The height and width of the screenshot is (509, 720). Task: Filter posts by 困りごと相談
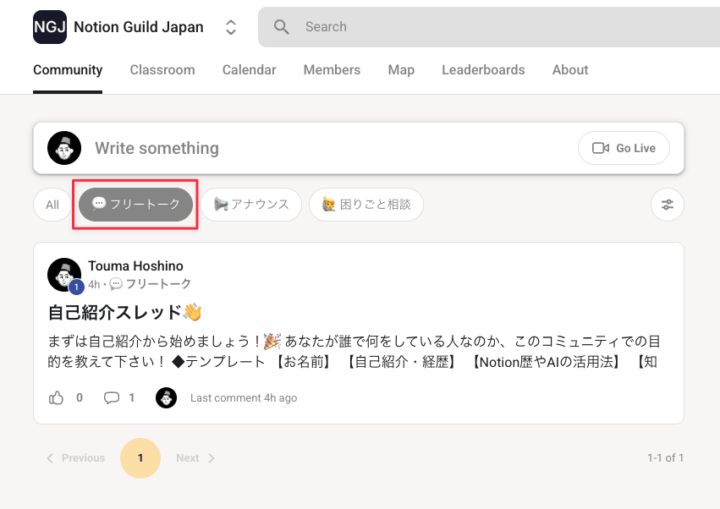click(x=366, y=204)
